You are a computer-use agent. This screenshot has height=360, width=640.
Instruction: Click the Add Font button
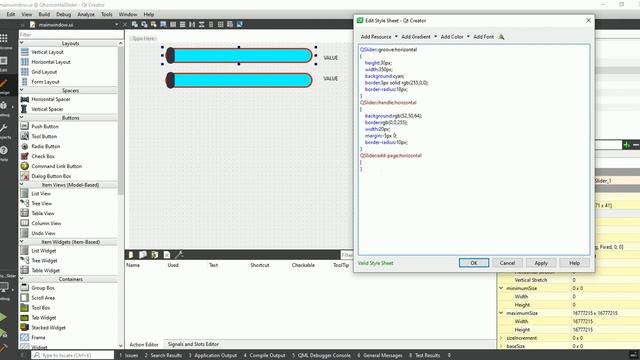coord(484,37)
